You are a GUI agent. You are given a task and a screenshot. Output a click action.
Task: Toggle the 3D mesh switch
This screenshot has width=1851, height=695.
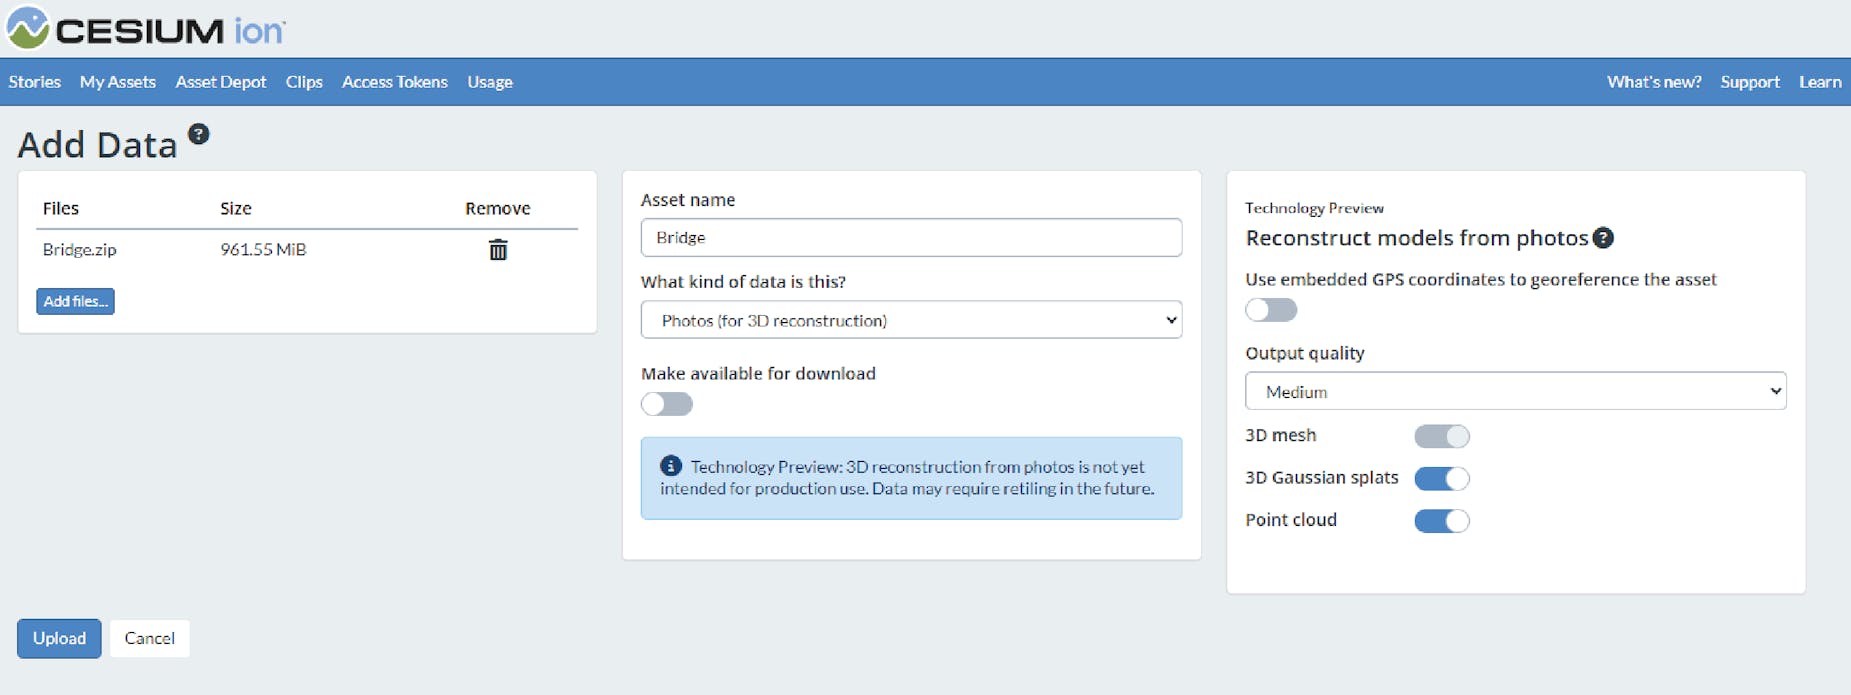1441,436
